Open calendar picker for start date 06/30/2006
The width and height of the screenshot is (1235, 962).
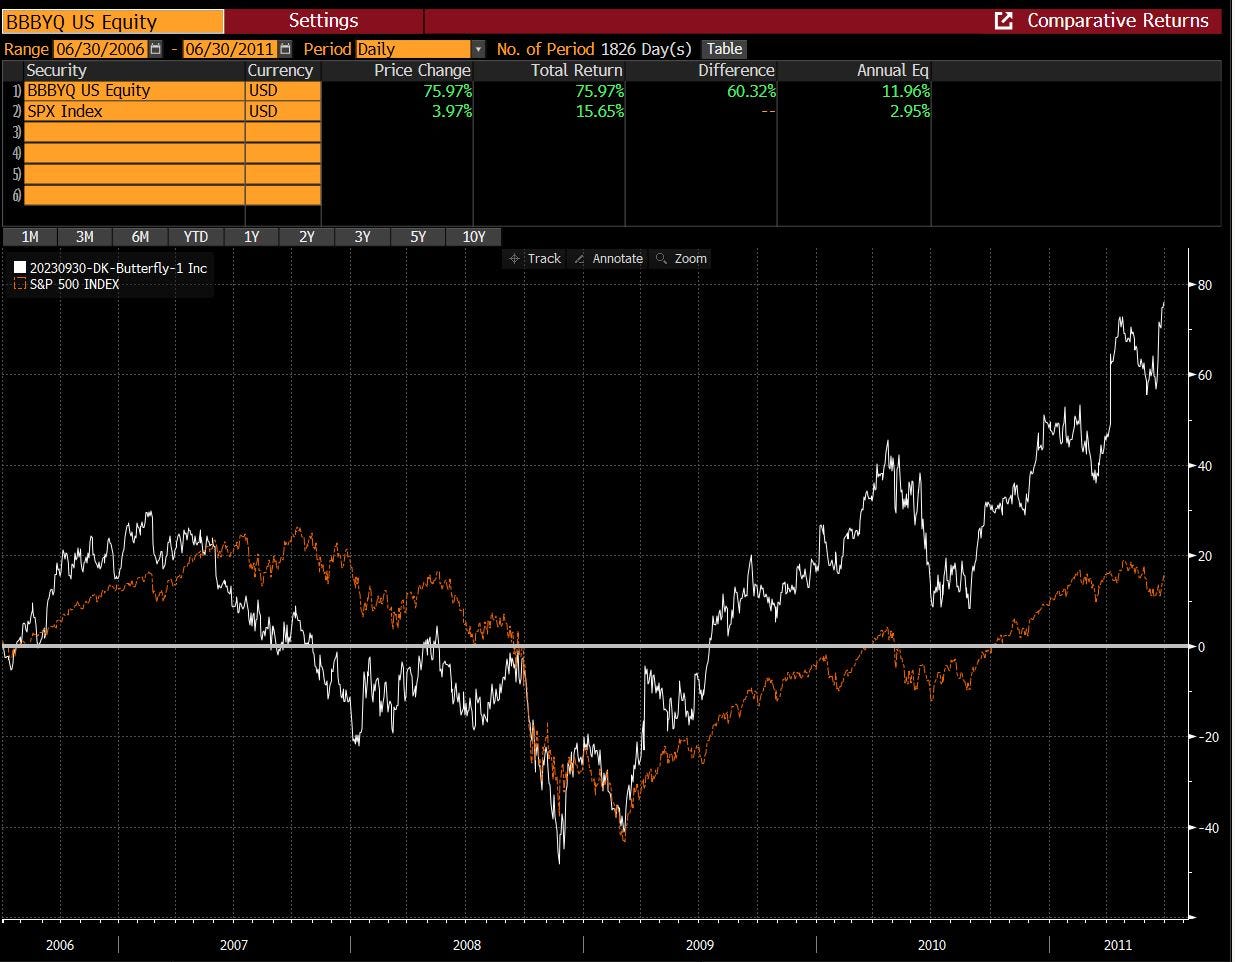click(x=156, y=49)
